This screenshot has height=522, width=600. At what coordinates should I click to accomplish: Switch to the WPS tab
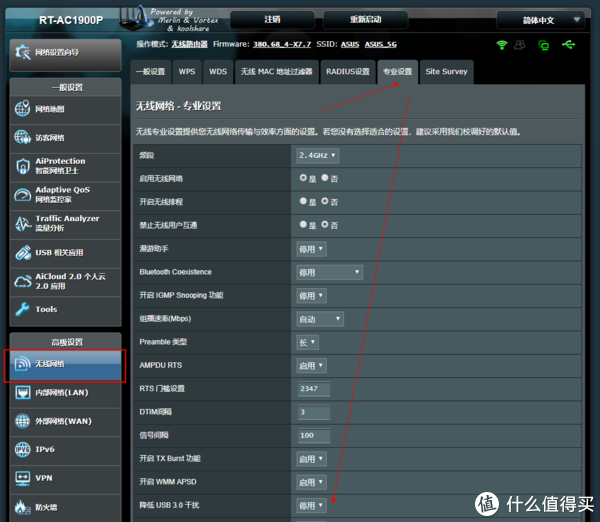click(x=187, y=72)
